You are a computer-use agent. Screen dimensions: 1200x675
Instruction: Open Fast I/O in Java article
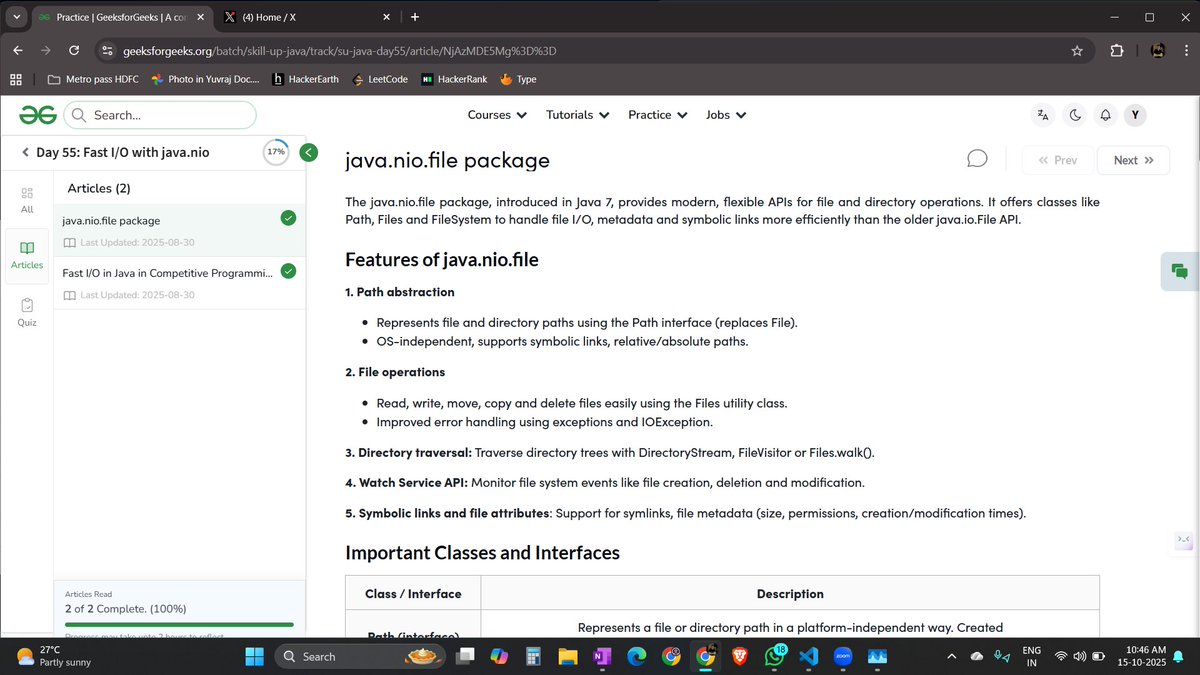(179, 282)
